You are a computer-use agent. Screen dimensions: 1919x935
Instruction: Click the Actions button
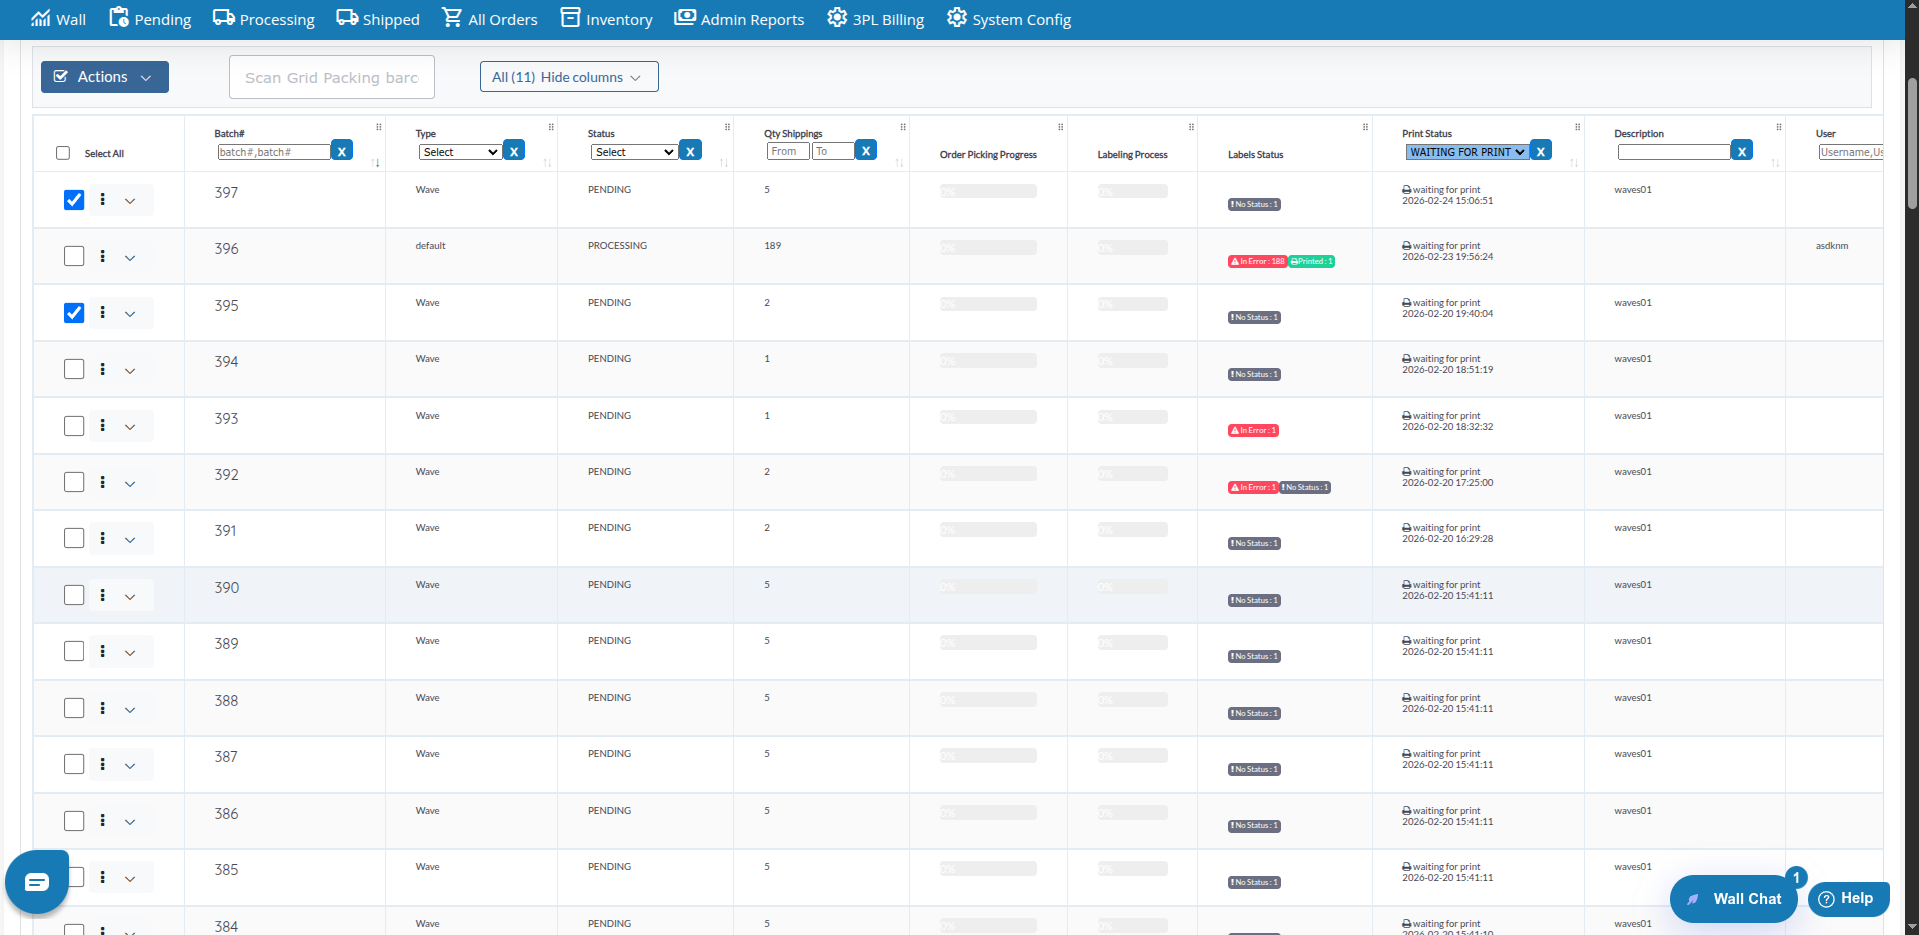[x=104, y=77]
